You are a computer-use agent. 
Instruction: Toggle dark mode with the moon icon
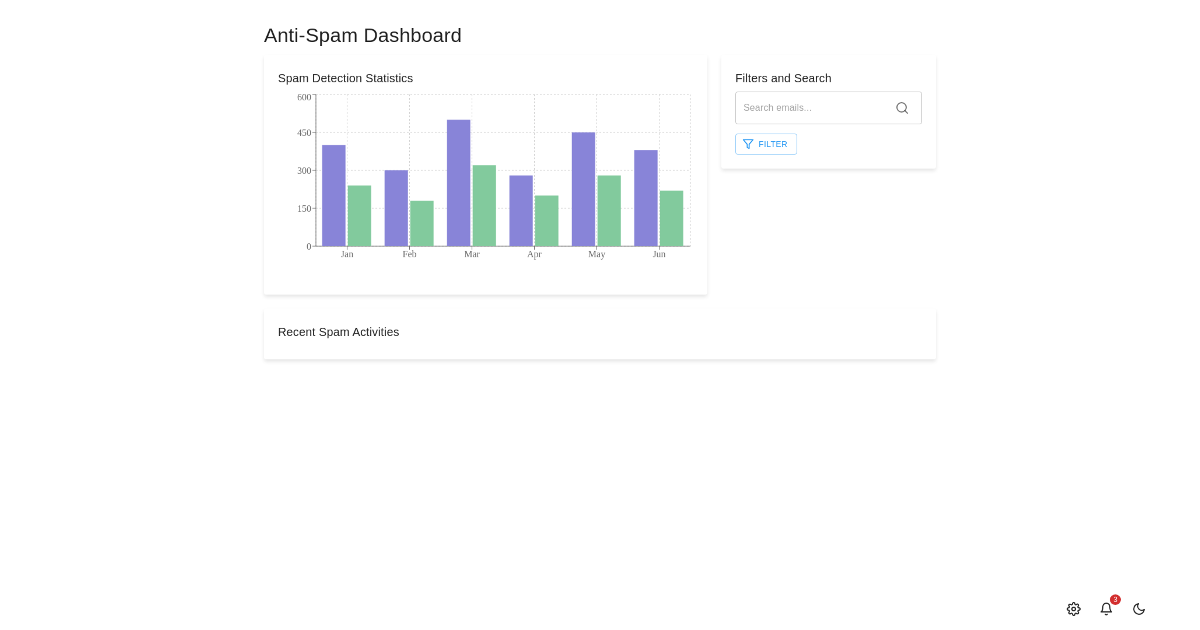(1139, 609)
